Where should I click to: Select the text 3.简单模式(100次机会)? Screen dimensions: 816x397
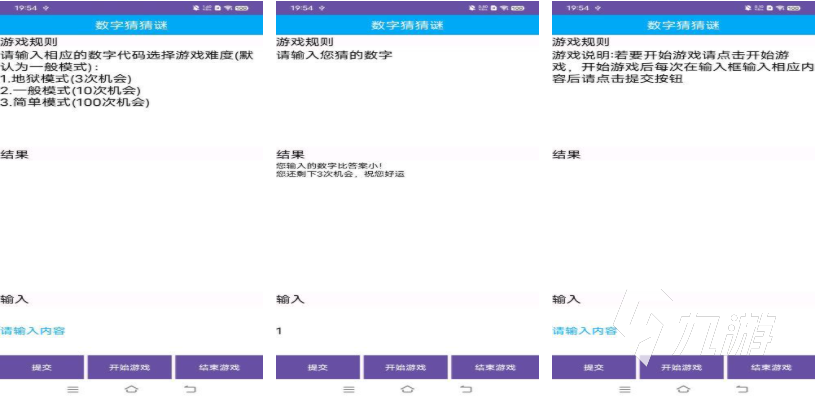click(75, 103)
